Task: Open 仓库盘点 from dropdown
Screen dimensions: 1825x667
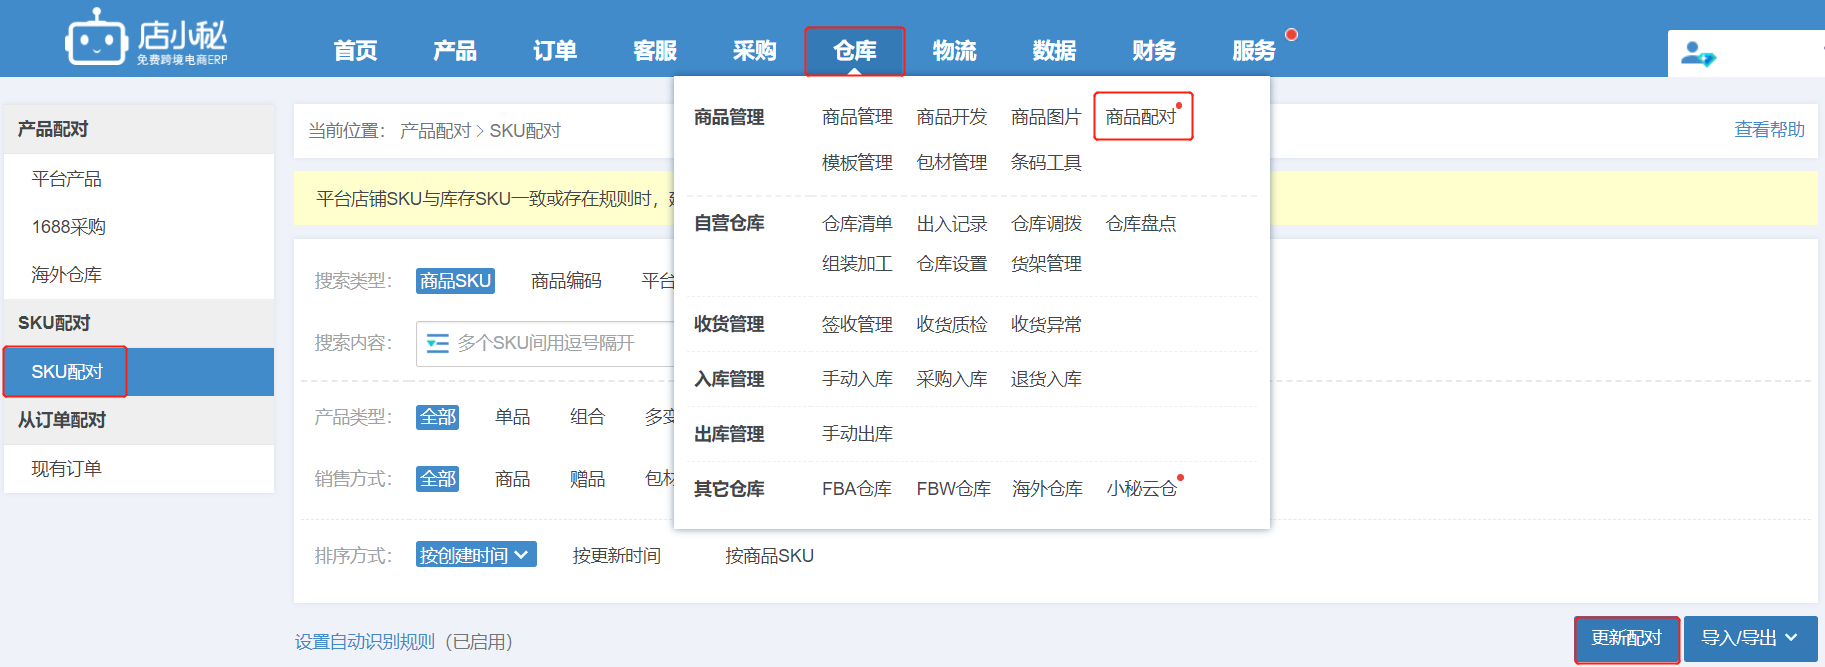Action: 1141,224
